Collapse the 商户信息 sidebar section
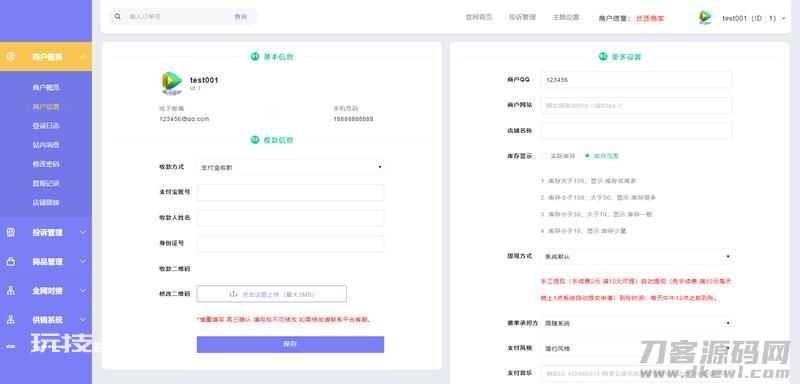This screenshot has height=384, width=800. pos(83,57)
